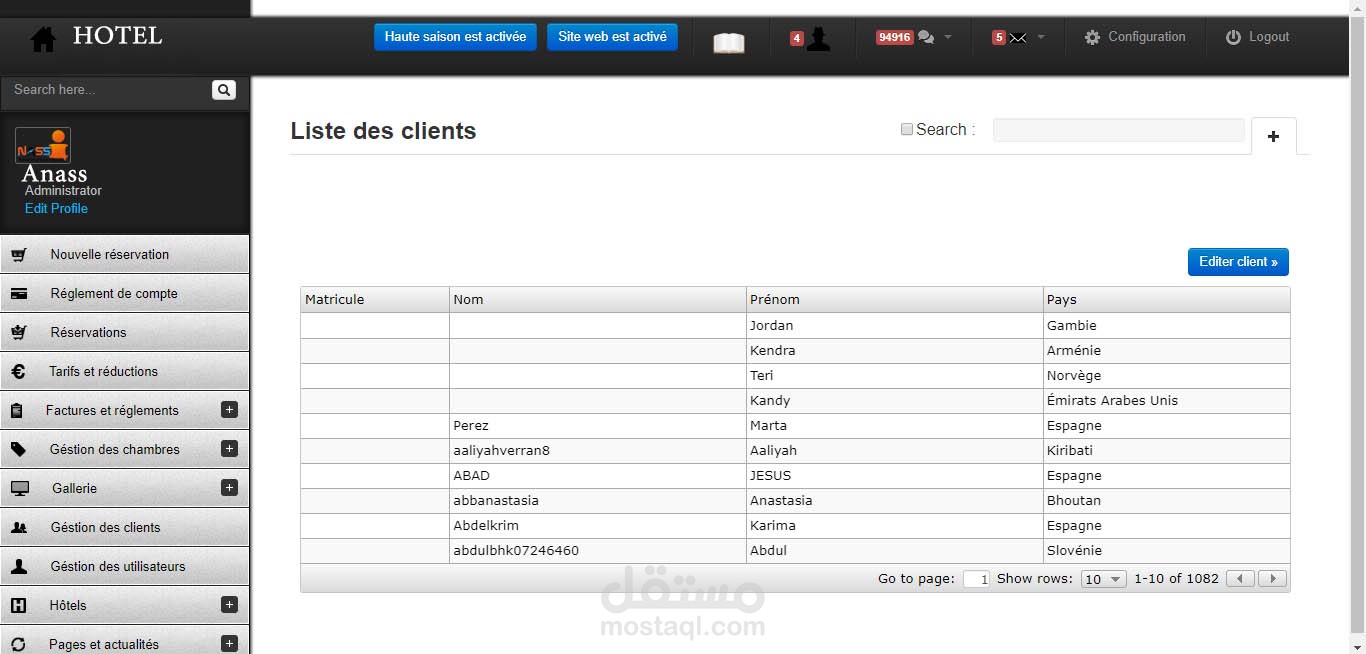Click Site web est activé button

coord(612,37)
